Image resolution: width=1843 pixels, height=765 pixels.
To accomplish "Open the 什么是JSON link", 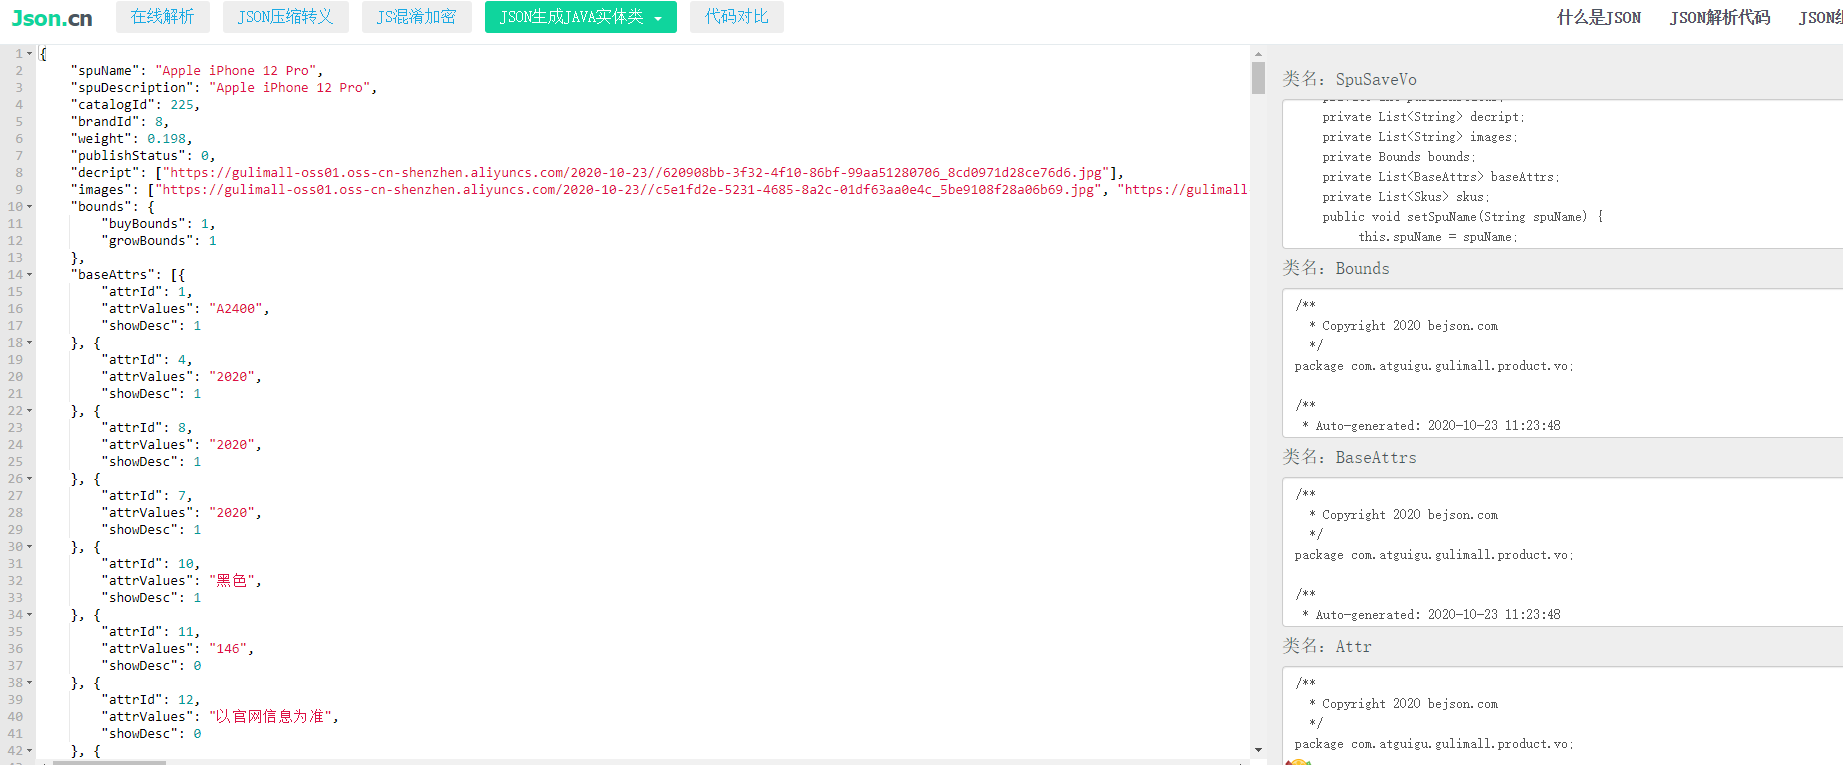I will (x=1598, y=17).
